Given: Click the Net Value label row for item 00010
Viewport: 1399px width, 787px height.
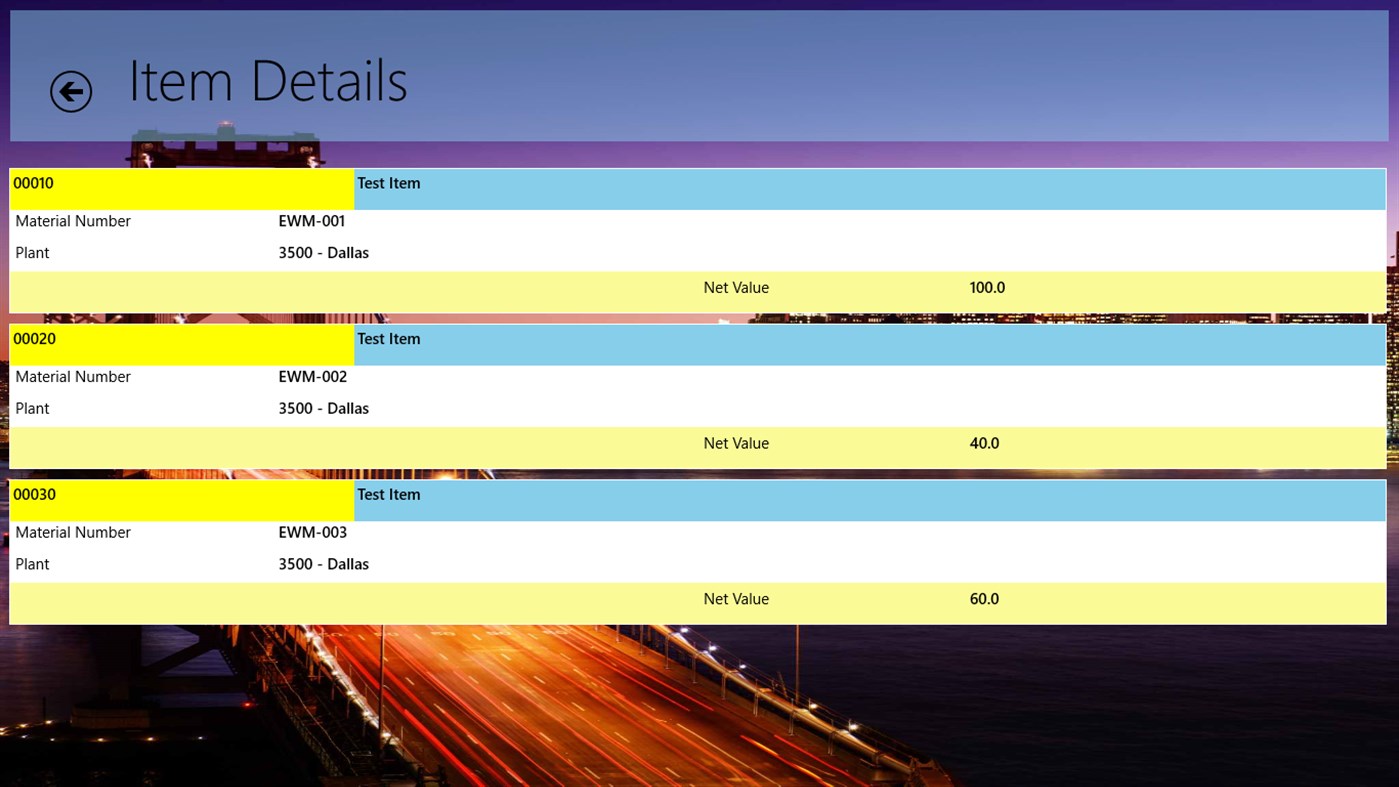Looking at the screenshot, I should [736, 288].
